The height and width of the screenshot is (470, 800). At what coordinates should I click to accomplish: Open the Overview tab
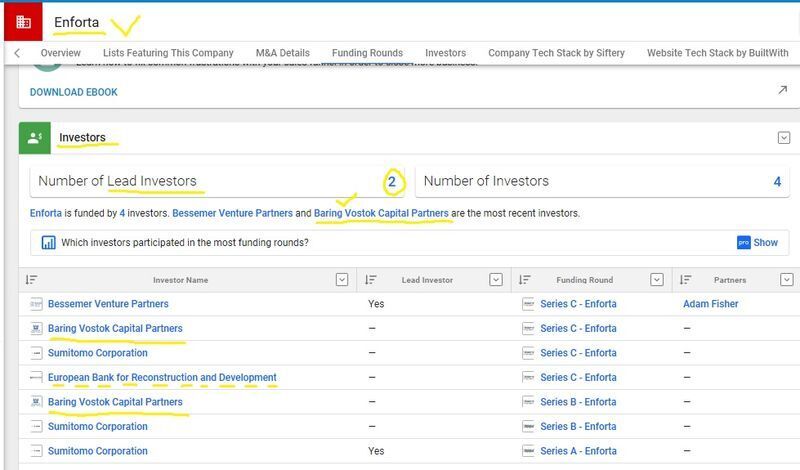pos(61,53)
